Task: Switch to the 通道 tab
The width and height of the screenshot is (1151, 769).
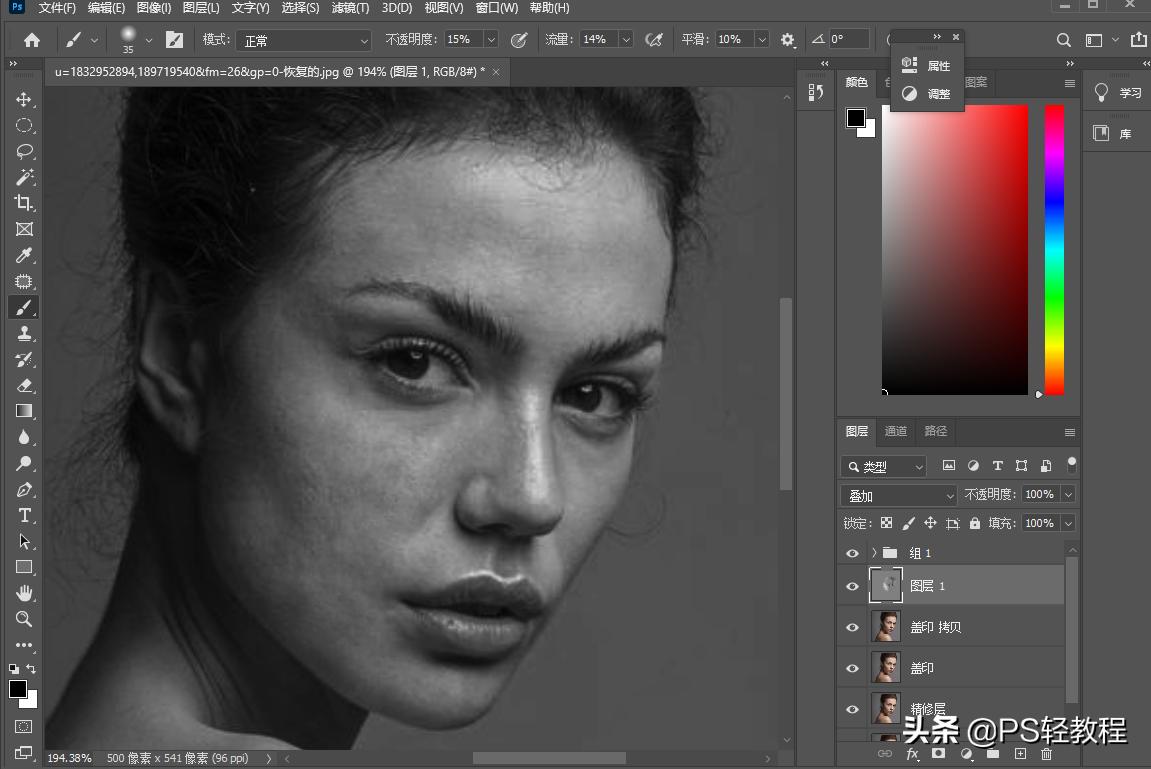Action: 896,431
